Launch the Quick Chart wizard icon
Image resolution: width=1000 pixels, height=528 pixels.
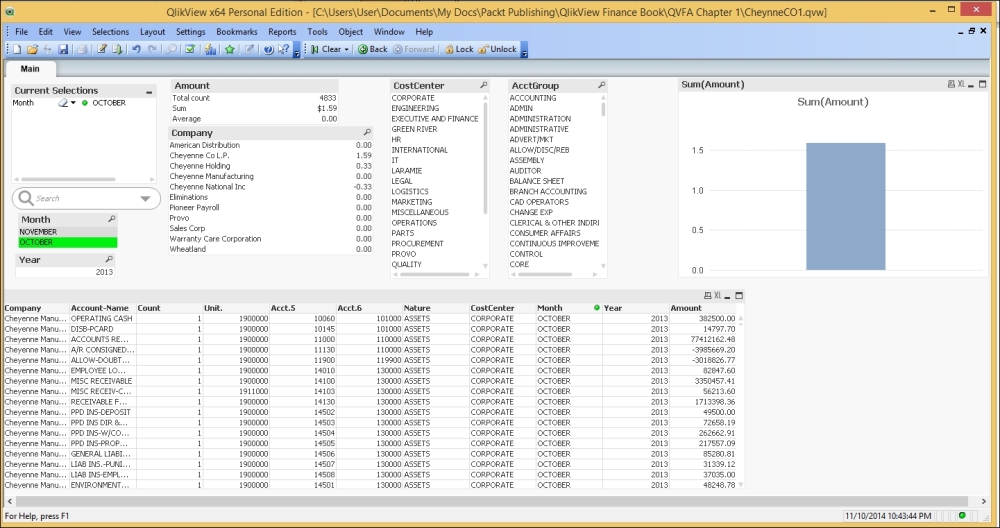click(x=210, y=49)
